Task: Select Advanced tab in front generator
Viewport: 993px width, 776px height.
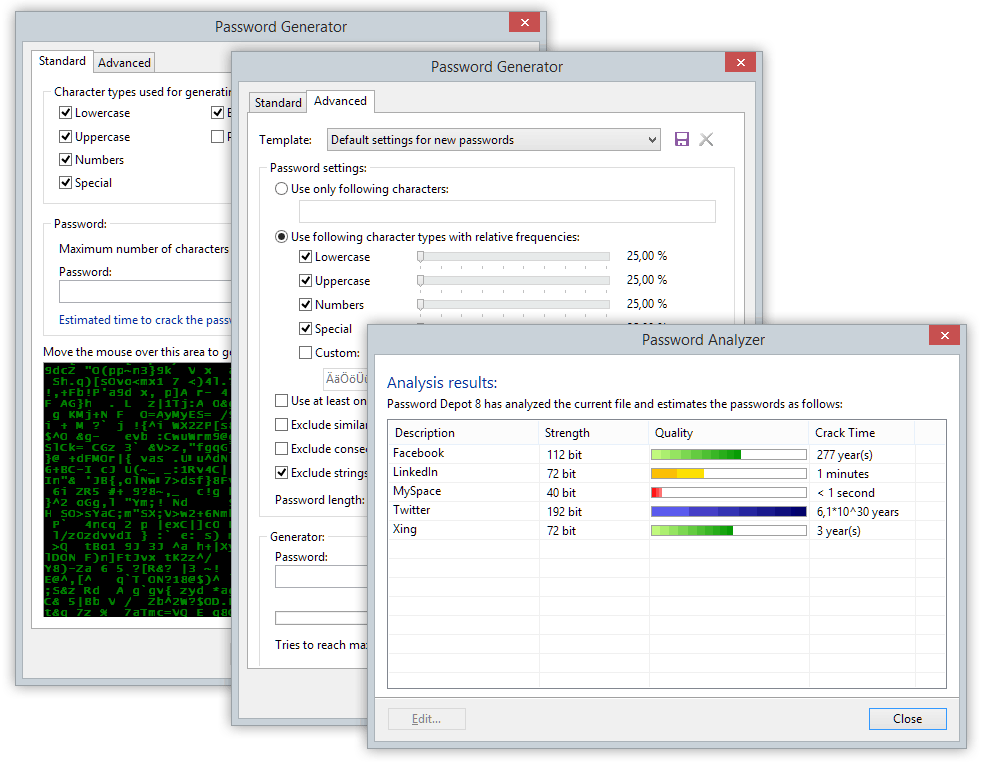Action: pyautogui.click(x=340, y=101)
